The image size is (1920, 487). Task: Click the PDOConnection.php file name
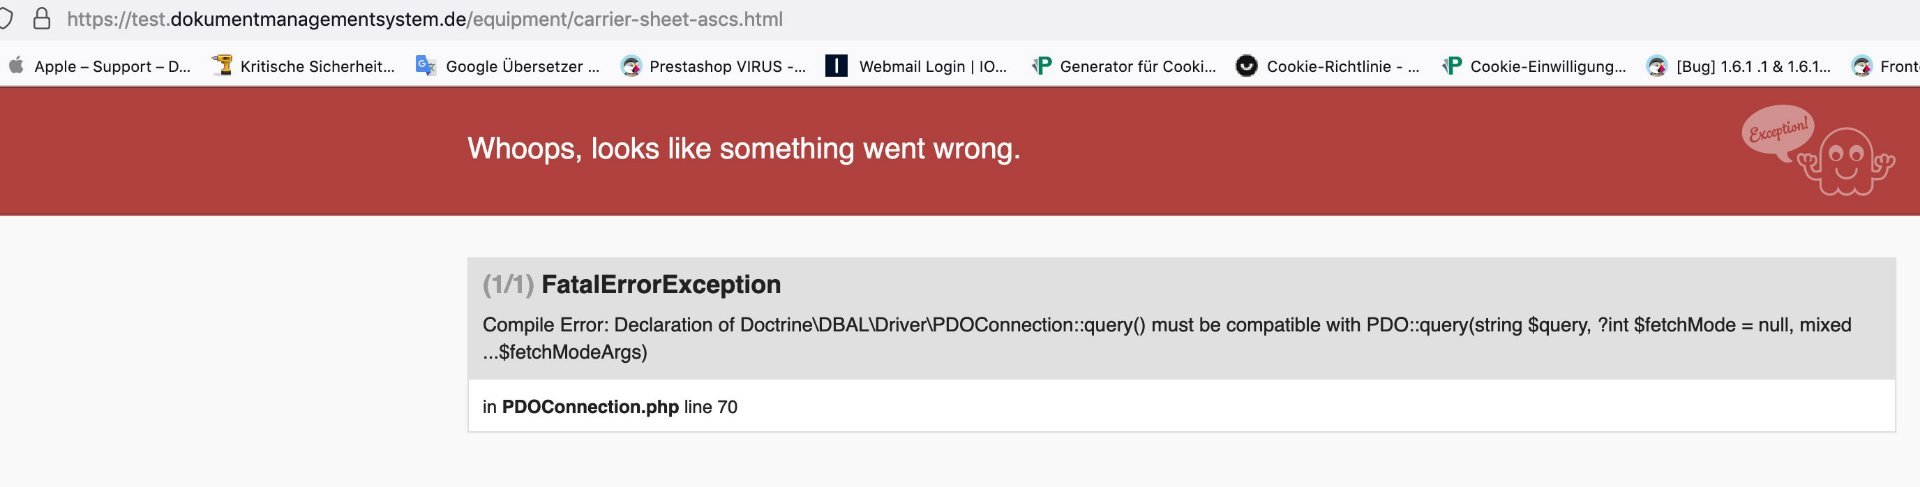(x=590, y=407)
